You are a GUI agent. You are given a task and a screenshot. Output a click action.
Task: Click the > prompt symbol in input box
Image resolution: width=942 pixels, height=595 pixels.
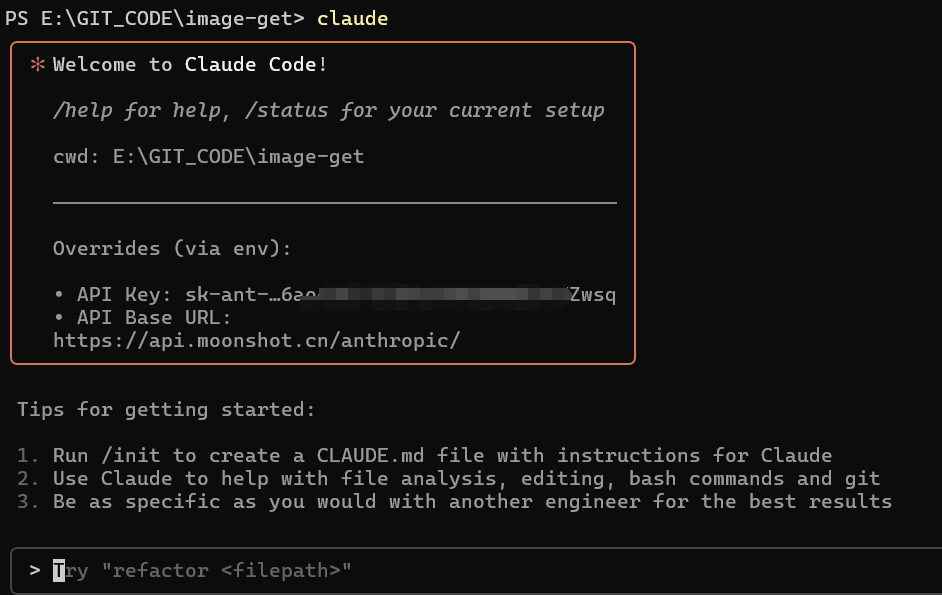pos(35,570)
